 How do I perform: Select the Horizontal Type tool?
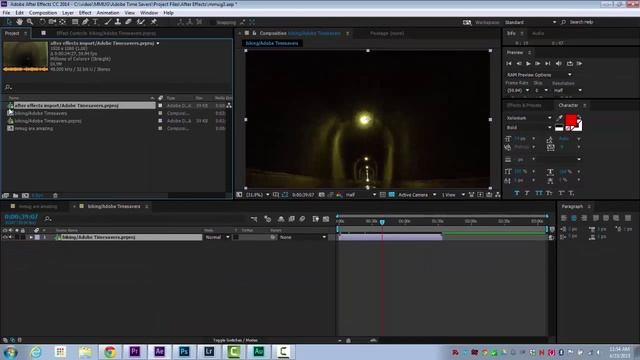[96, 22]
